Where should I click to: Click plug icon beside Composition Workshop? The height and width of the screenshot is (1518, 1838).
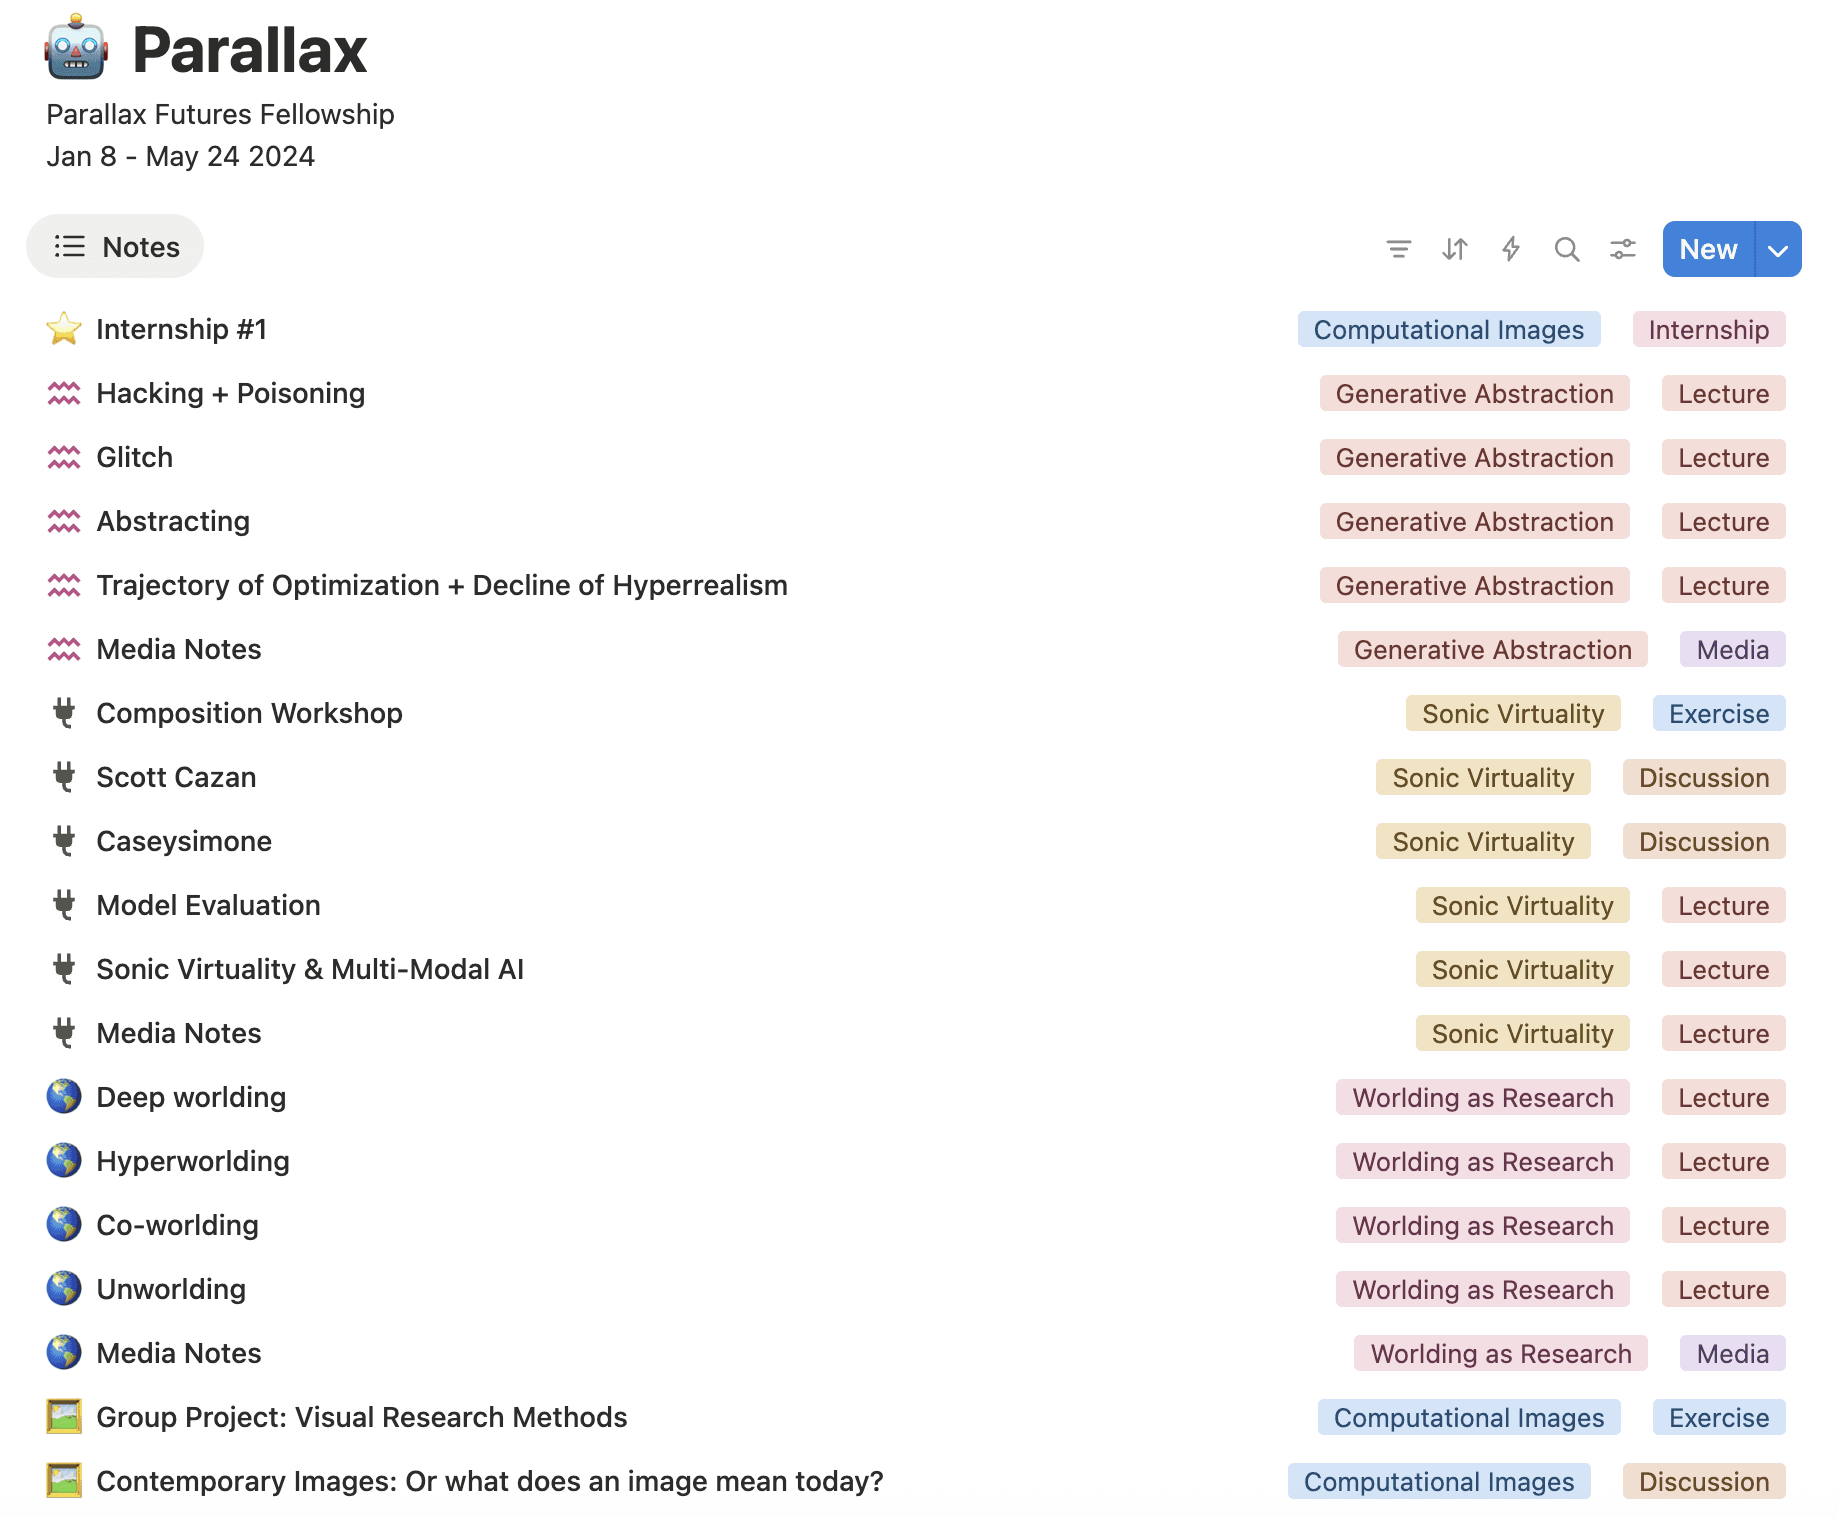pyautogui.click(x=64, y=713)
